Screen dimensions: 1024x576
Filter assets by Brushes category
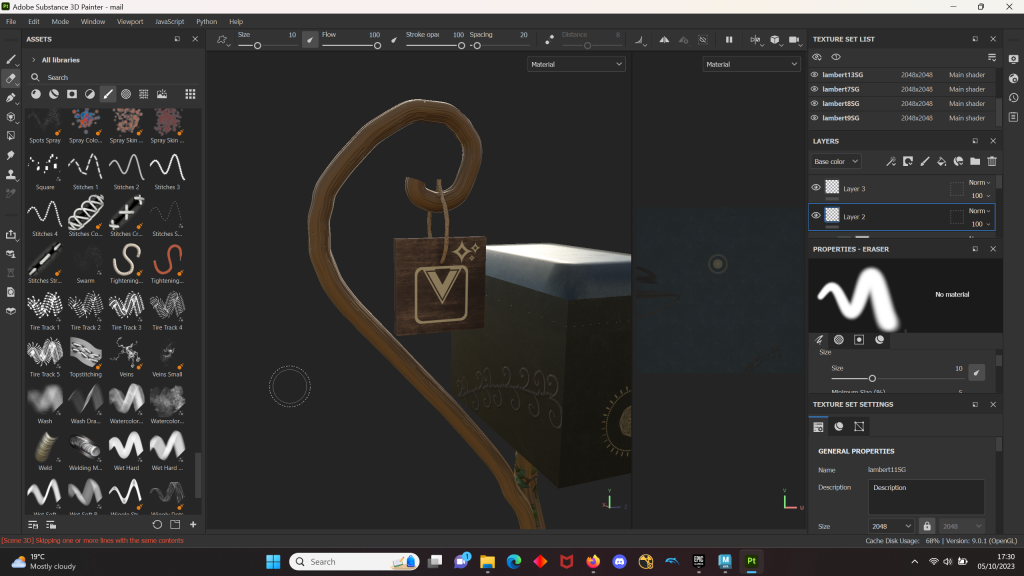[108, 94]
